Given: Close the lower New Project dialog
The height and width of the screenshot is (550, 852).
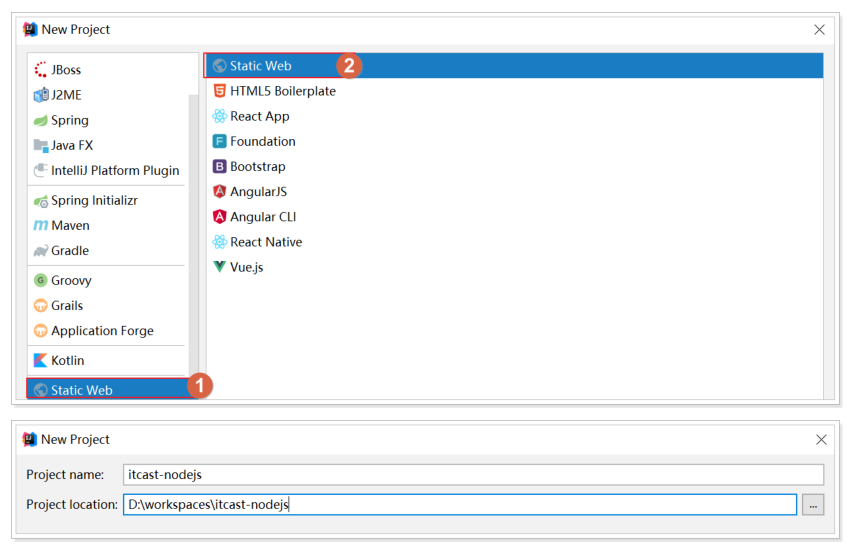Looking at the screenshot, I should coord(821,440).
